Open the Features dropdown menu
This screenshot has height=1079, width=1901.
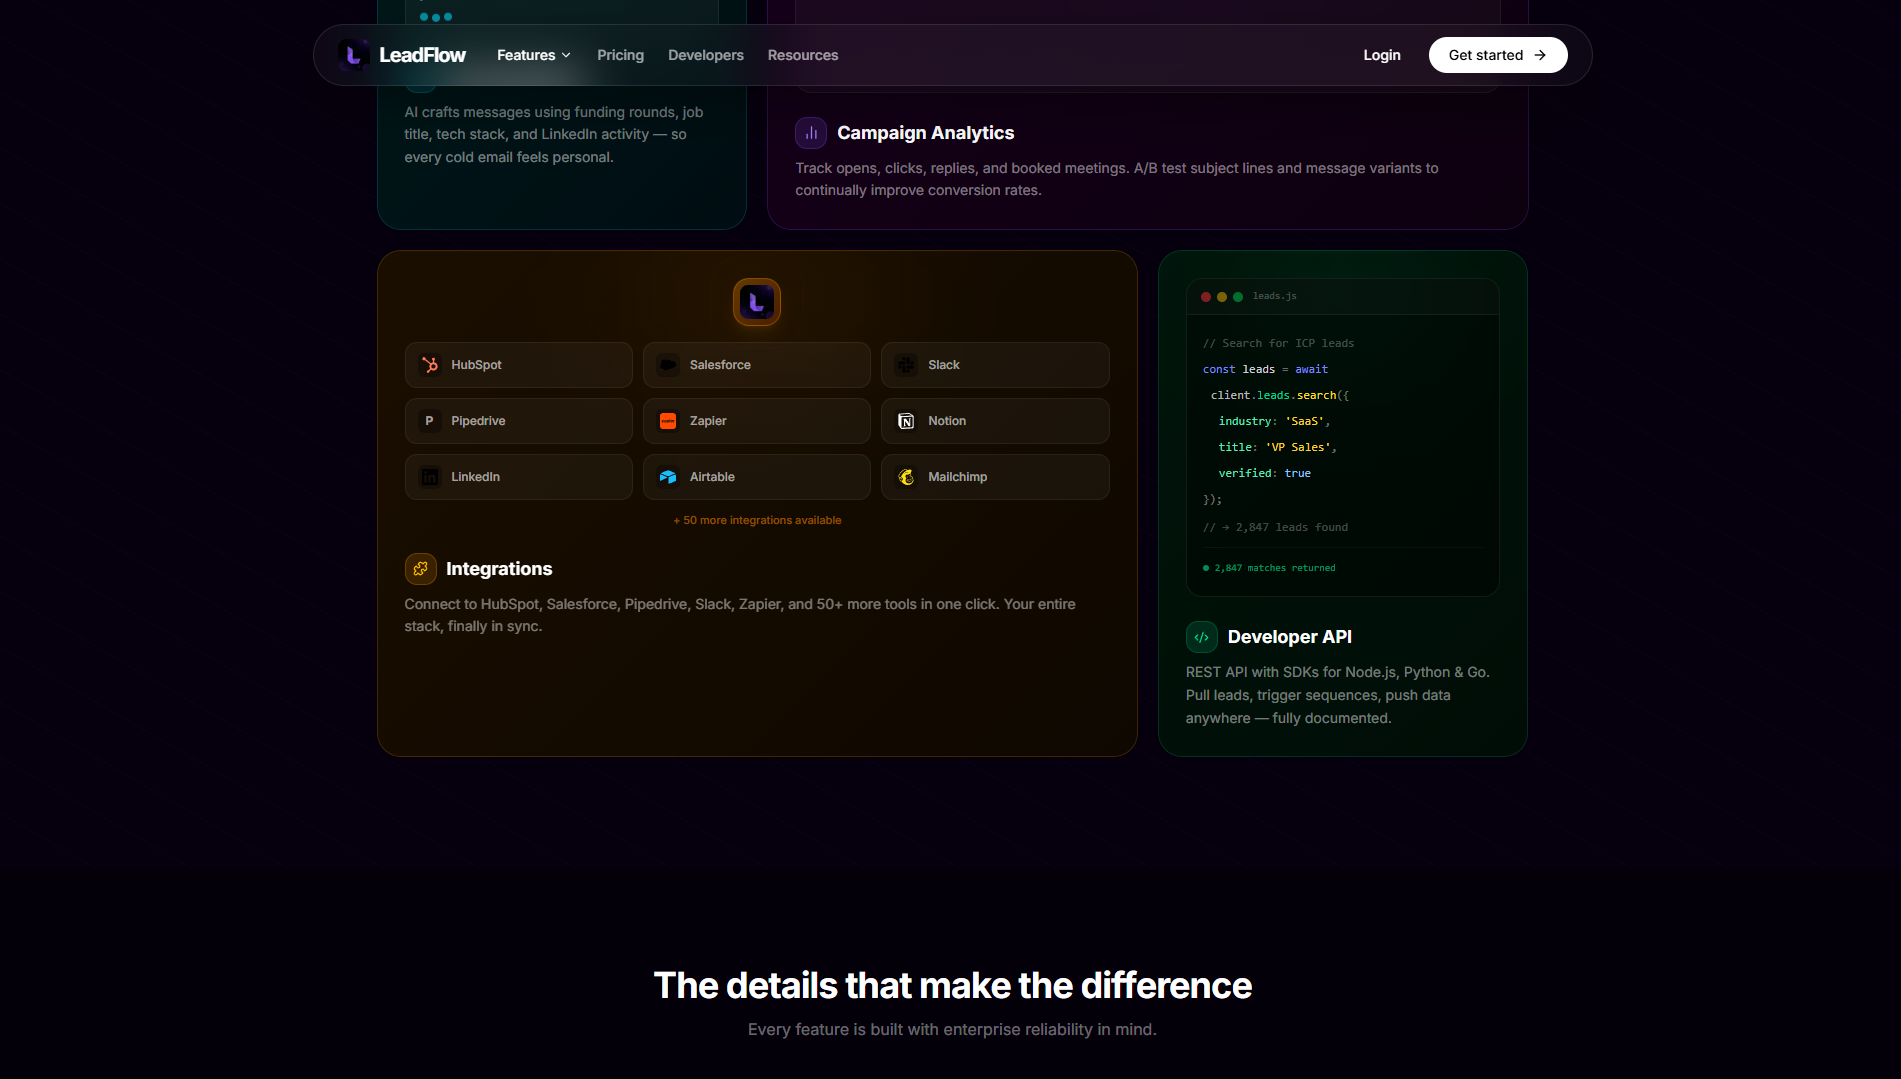pos(533,55)
